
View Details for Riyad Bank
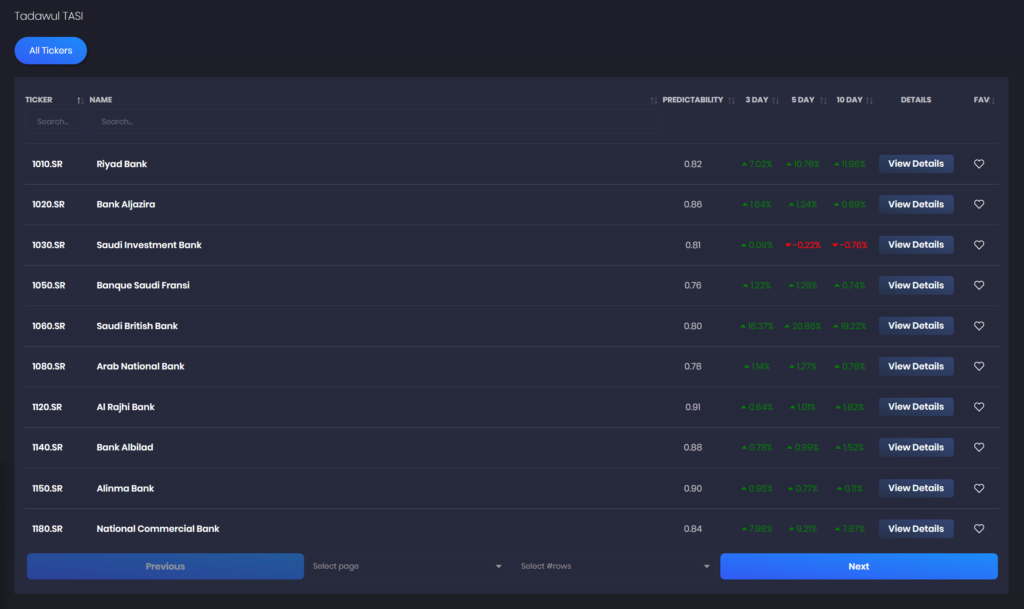tap(916, 164)
